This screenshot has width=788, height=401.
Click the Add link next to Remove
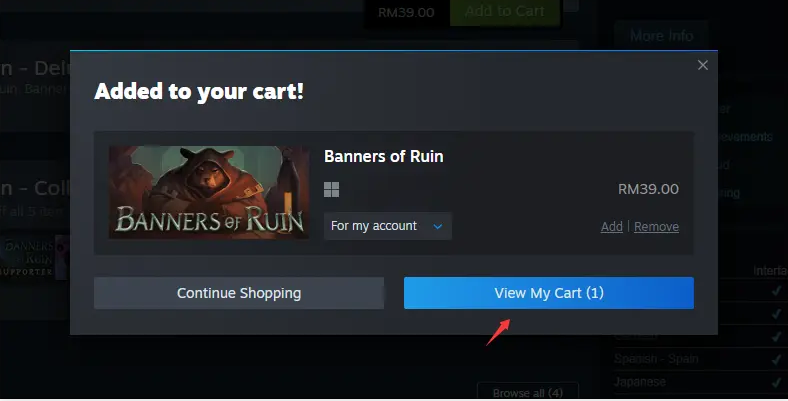(612, 227)
